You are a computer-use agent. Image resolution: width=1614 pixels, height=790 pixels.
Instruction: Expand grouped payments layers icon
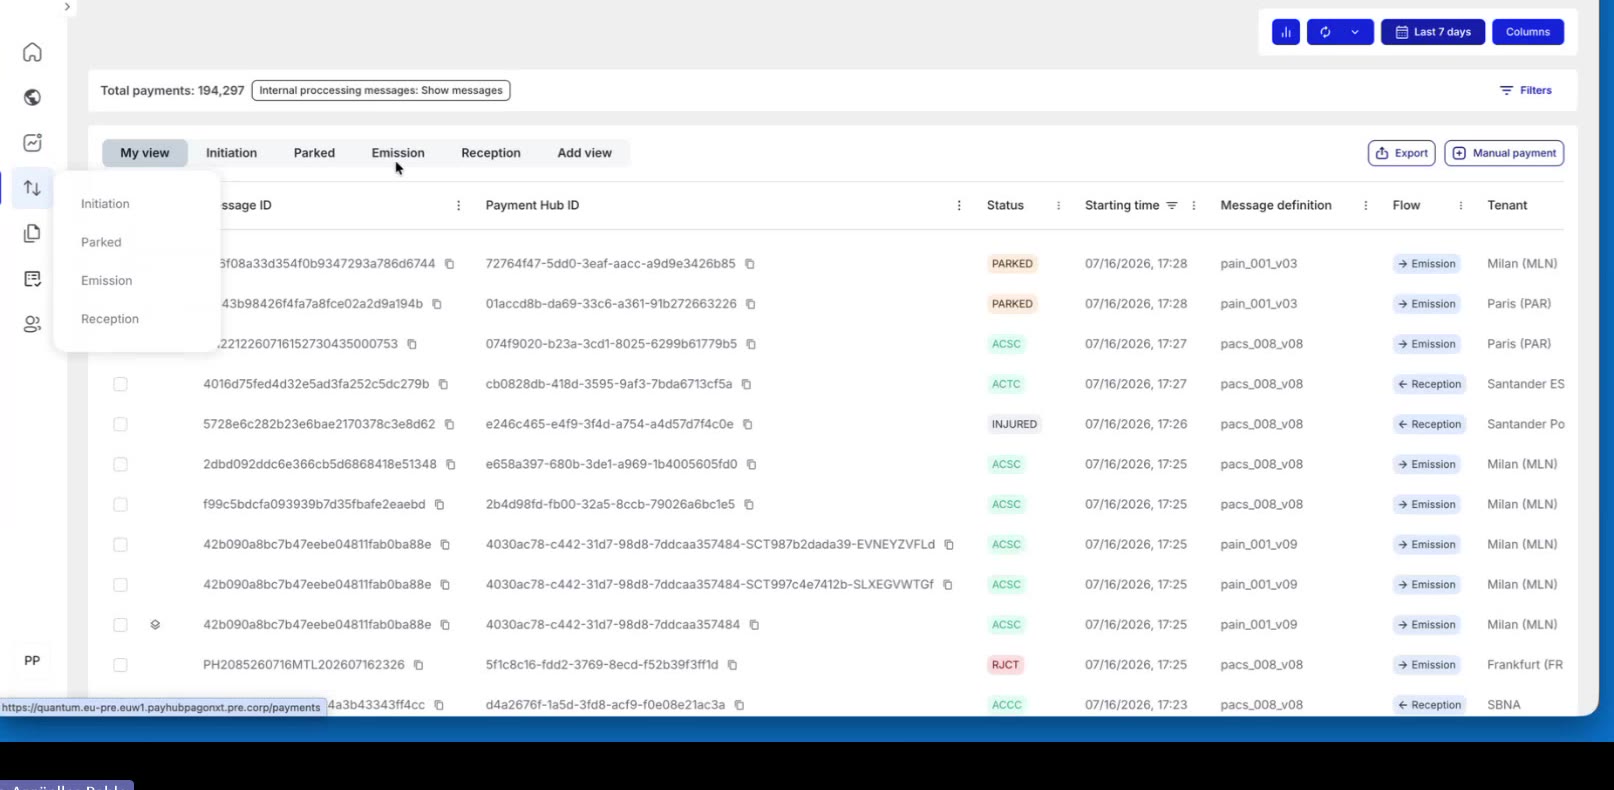point(155,625)
